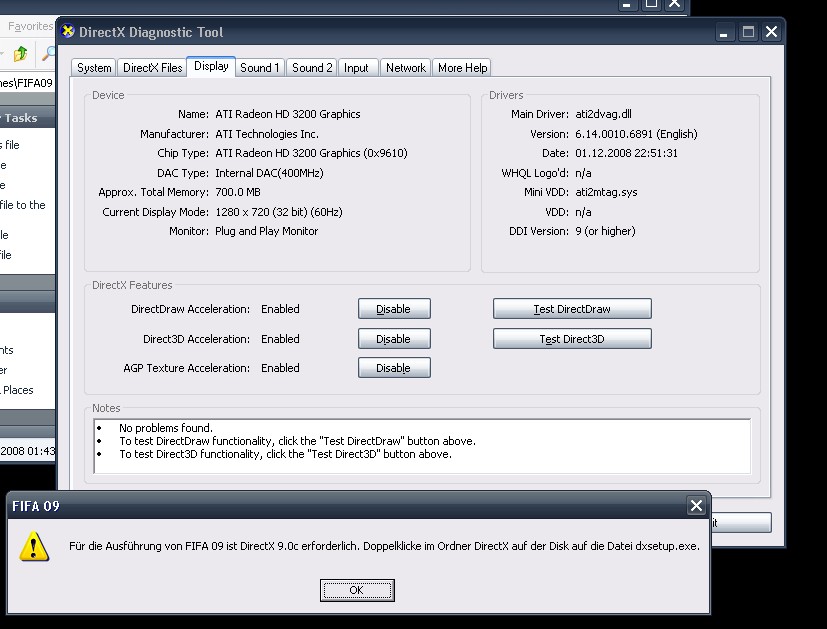Disable AGP Texture Acceleration
827x629 pixels.
pyautogui.click(x=394, y=368)
